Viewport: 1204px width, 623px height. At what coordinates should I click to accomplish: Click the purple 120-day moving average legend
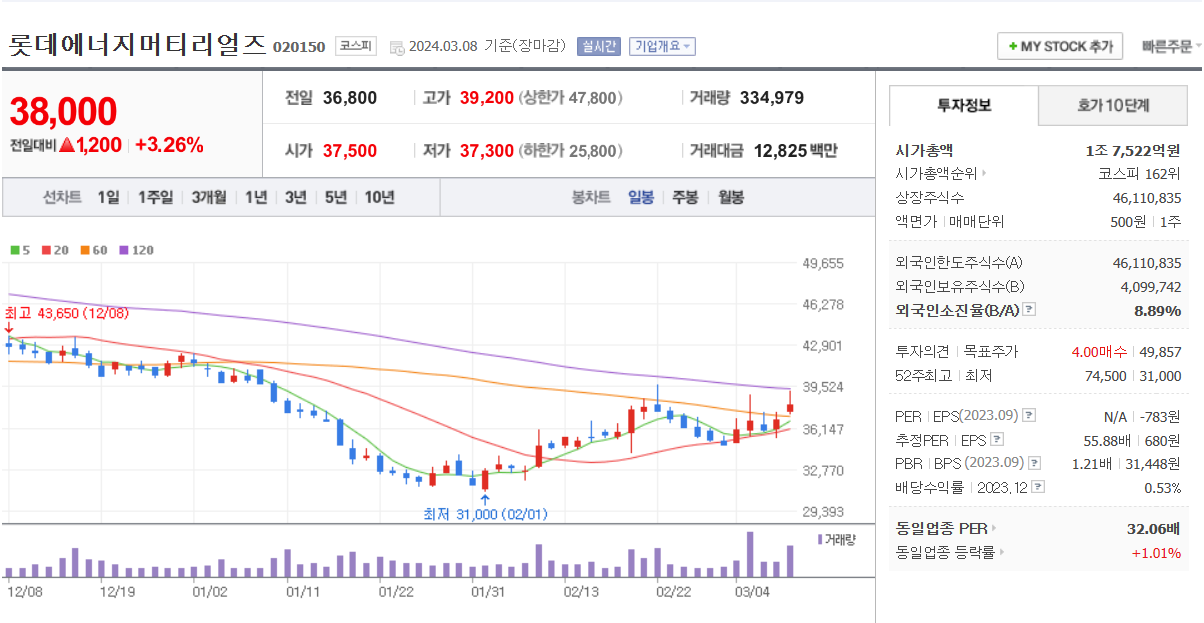136,250
